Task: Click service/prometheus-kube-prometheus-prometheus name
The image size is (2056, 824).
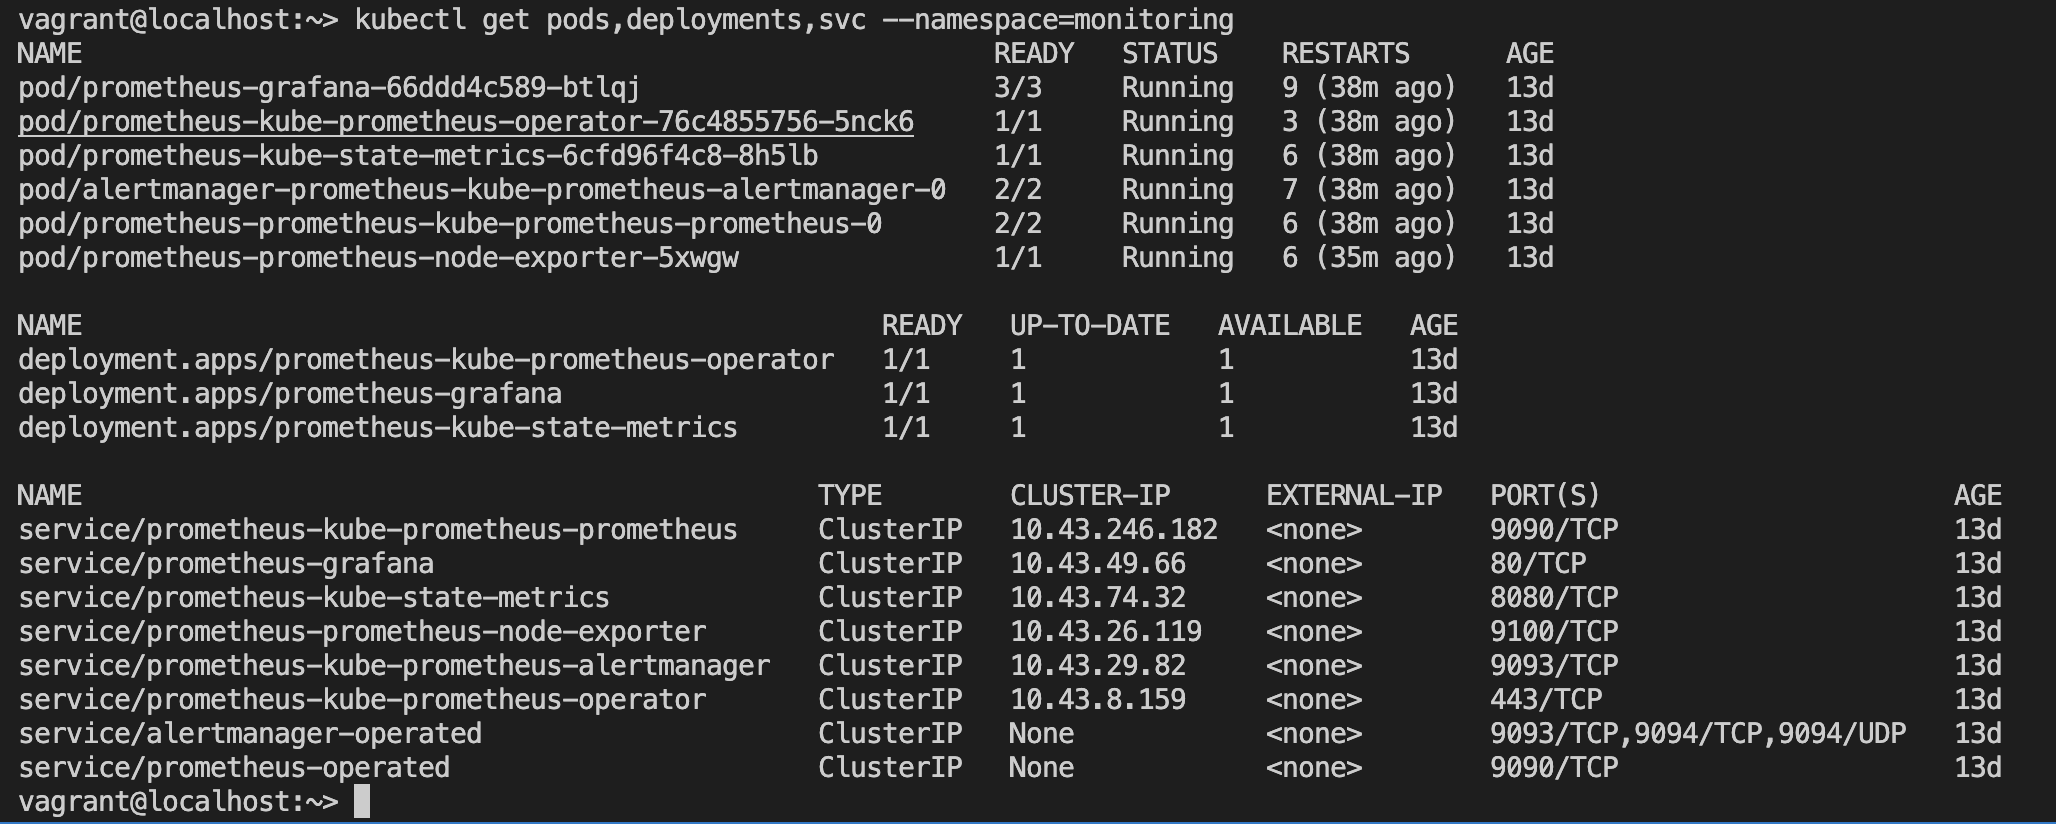Action: click(x=378, y=530)
